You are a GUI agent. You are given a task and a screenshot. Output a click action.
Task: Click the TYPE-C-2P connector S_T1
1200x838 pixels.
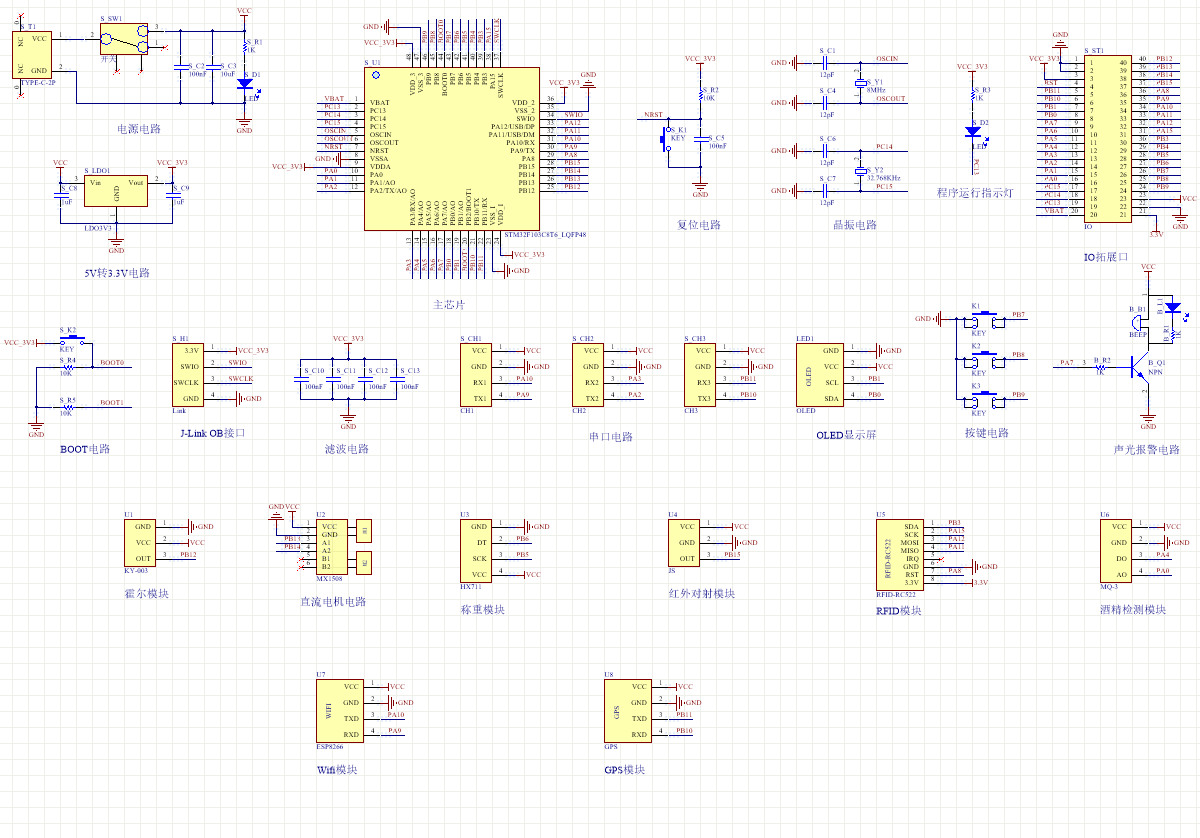(32, 55)
